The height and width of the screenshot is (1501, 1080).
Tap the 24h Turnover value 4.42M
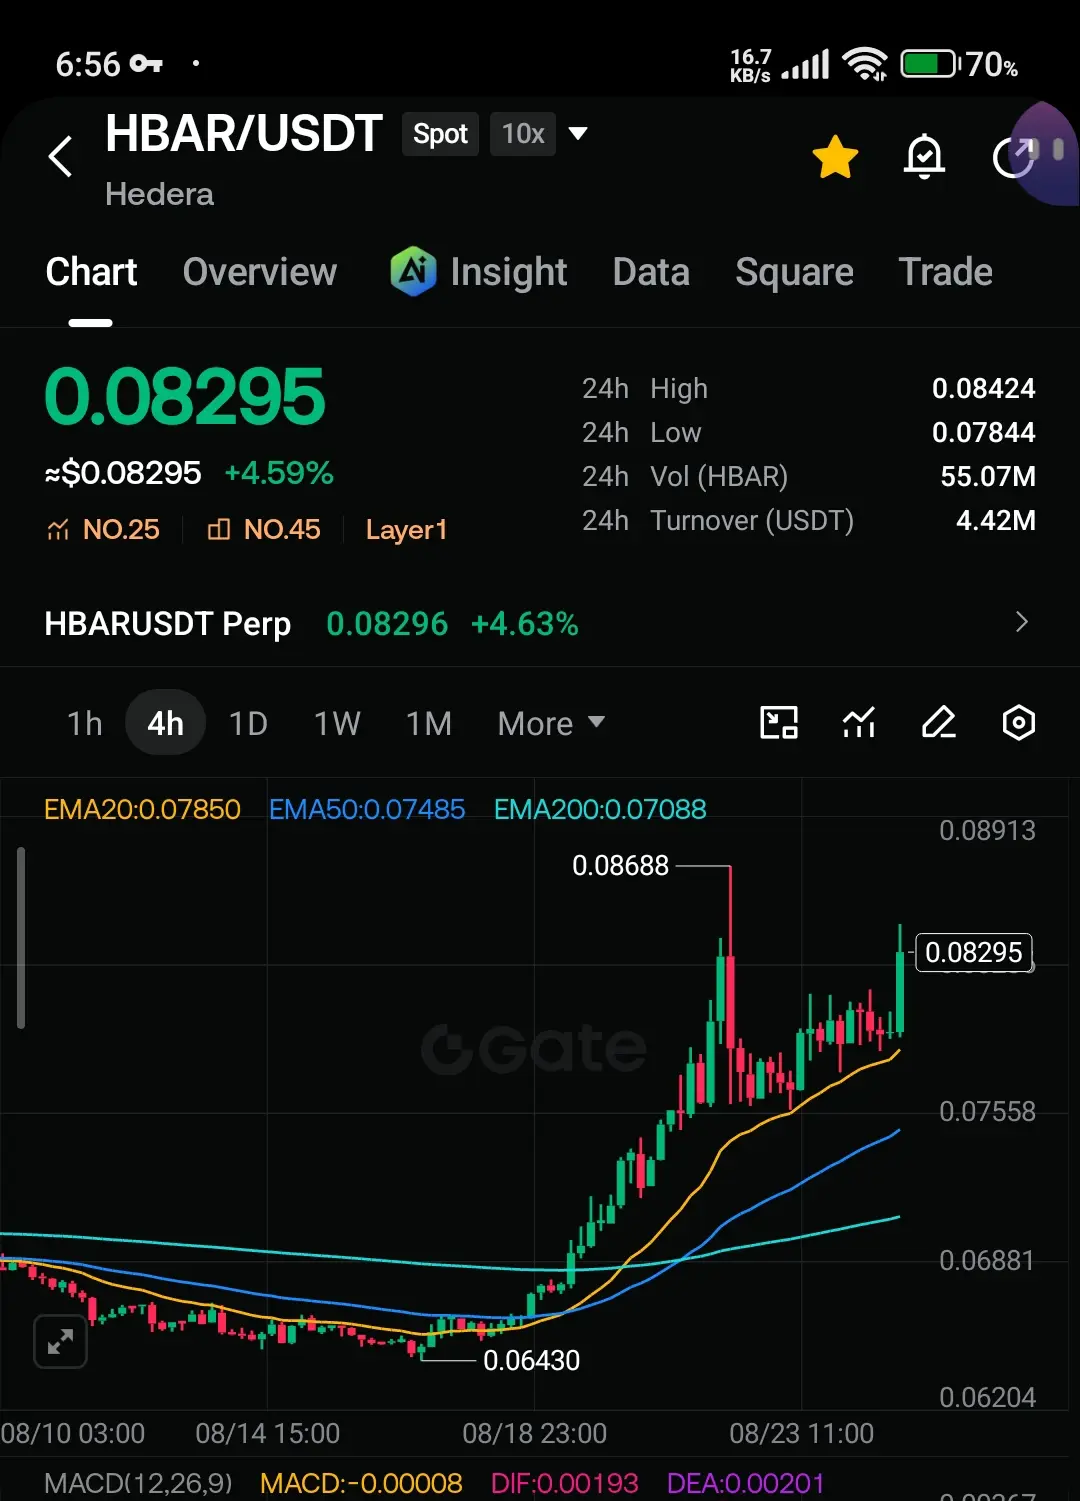[996, 520]
